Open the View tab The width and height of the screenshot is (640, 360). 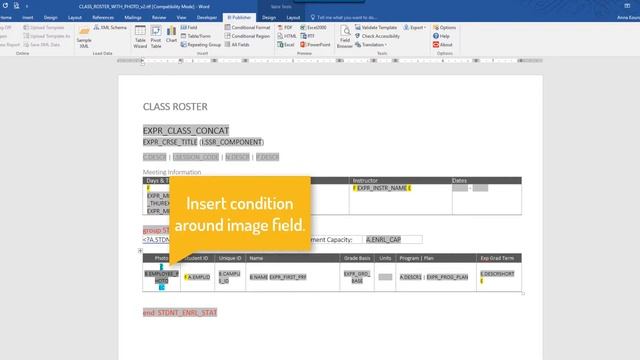pyautogui.click(x=181, y=18)
